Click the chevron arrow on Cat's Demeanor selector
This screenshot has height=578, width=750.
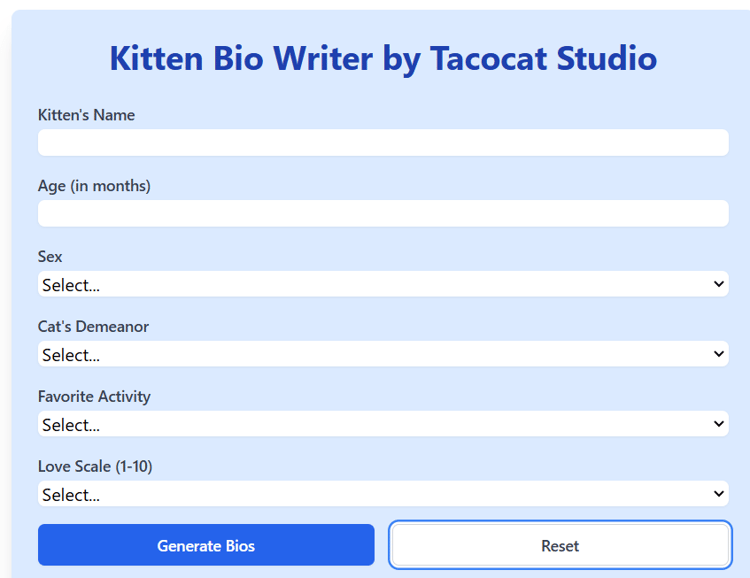[718, 354]
